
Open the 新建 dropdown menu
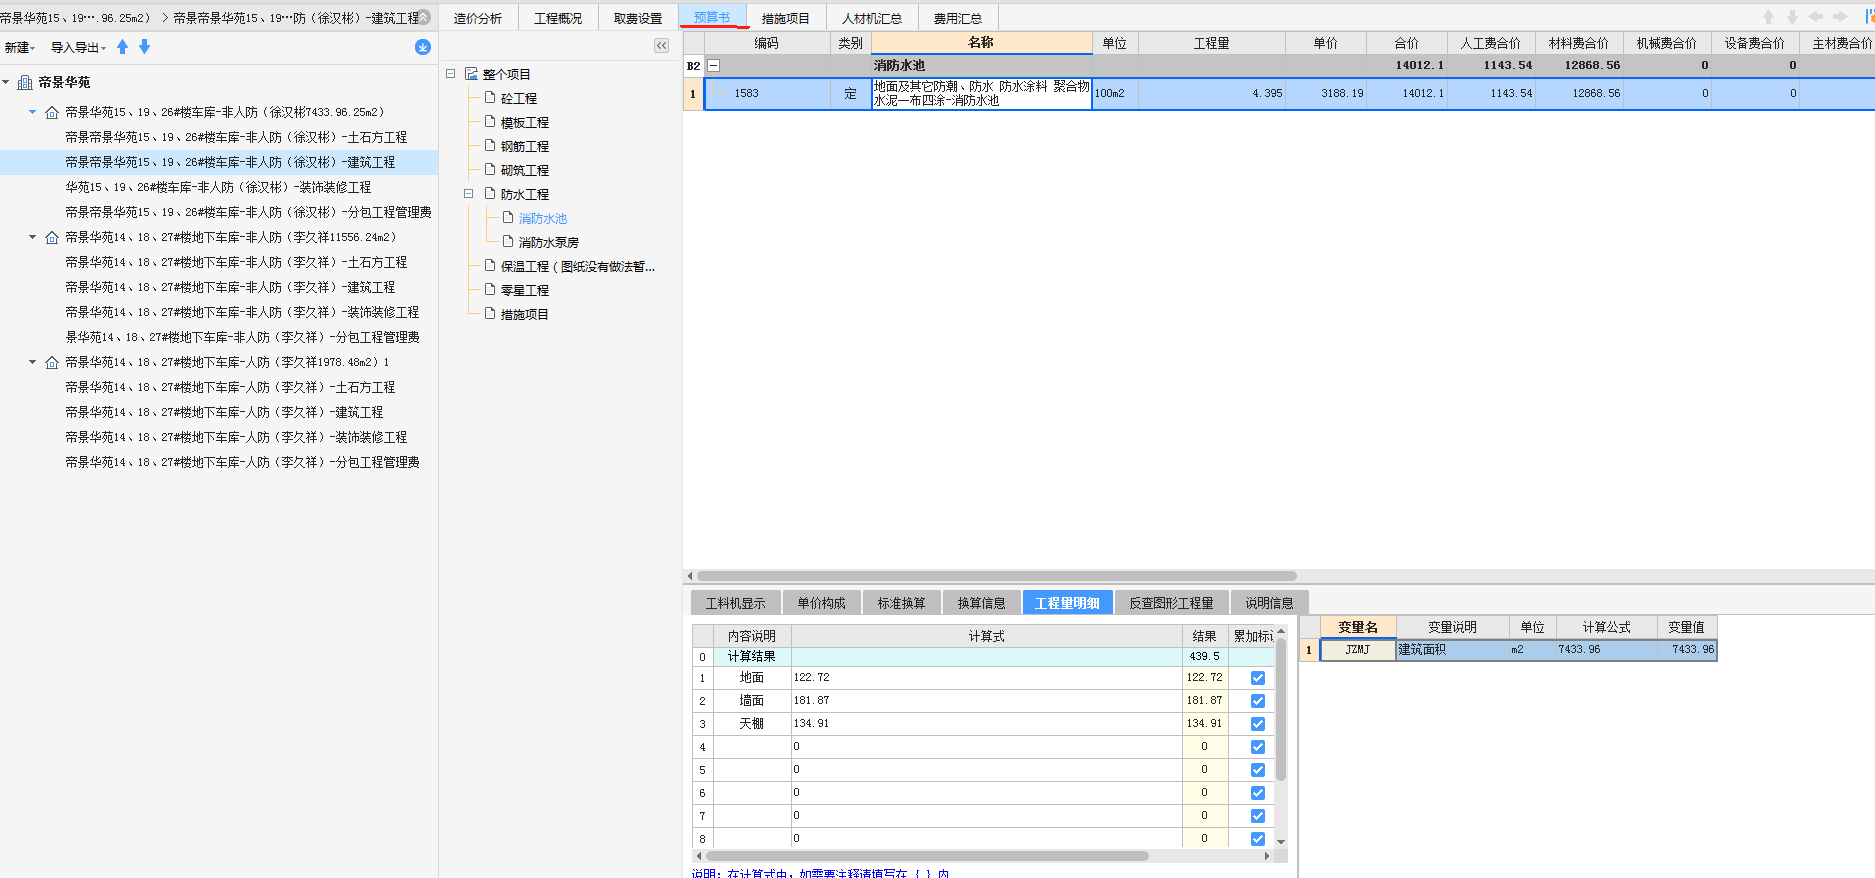click(x=20, y=47)
